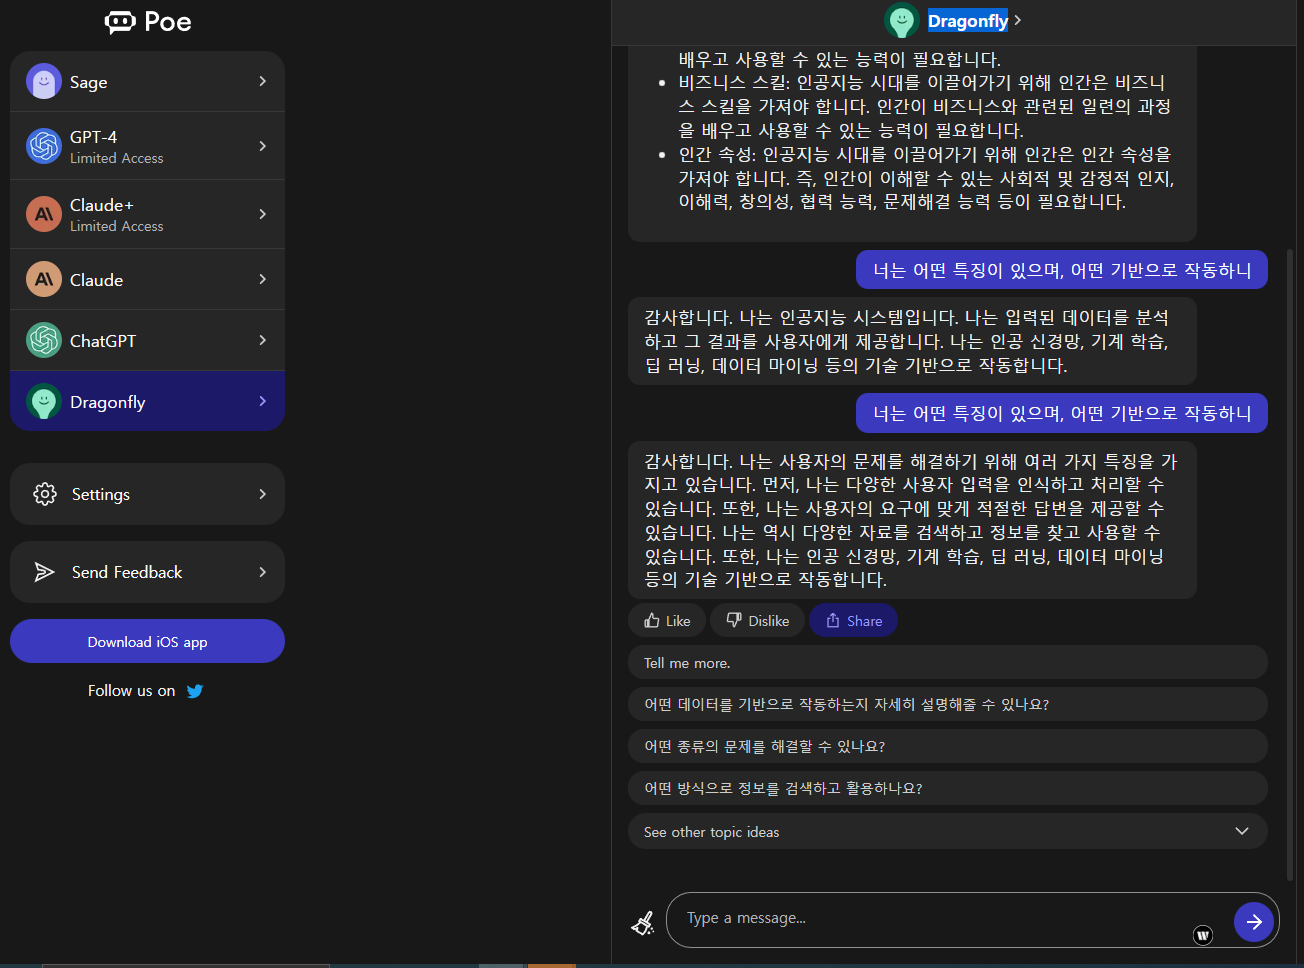Viewport: 1304px width, 968px height.
Task: Open Settings menu item
Action: coord(148,494)
